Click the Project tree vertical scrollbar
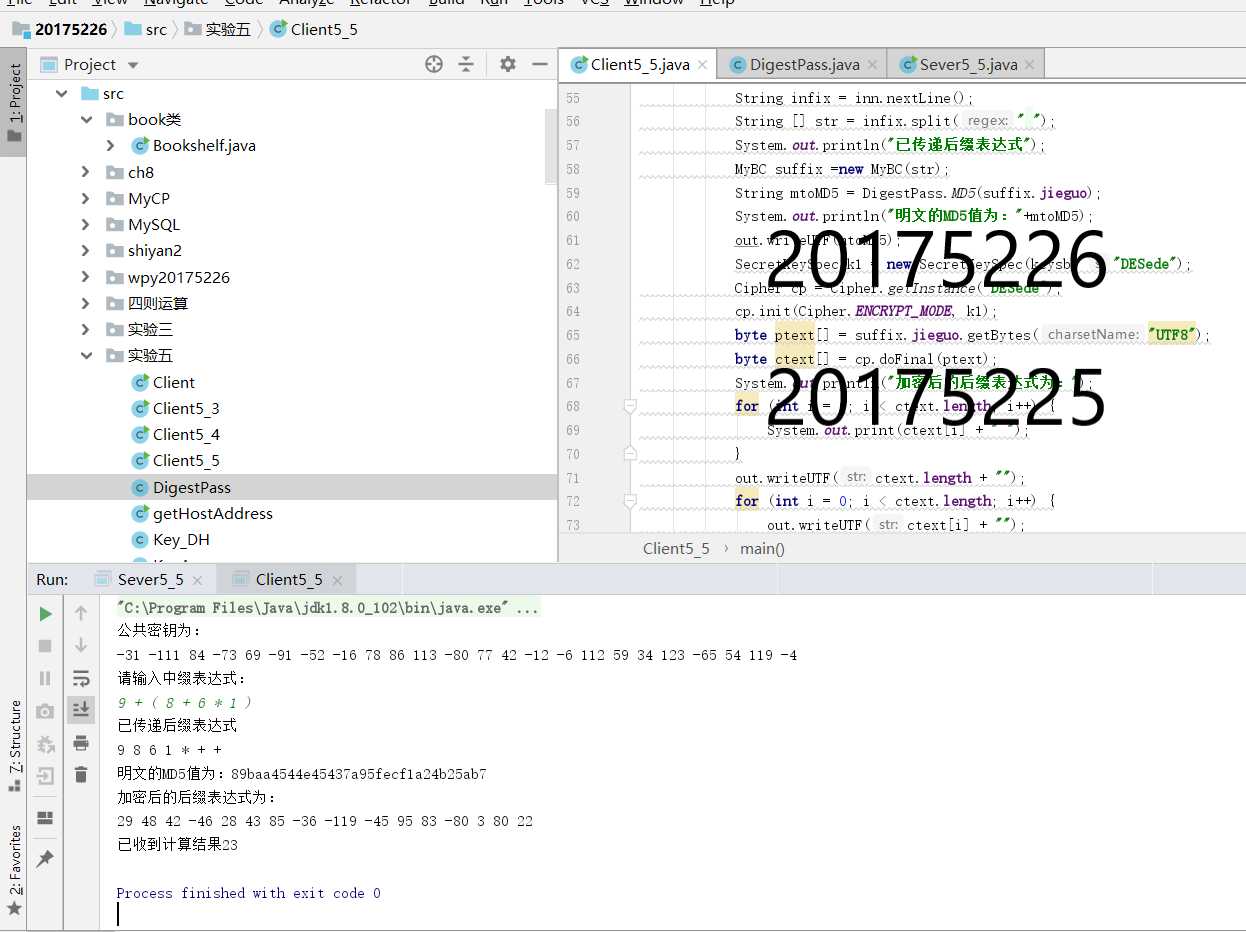Screen dimensions: 1246x932 [550, 145]
